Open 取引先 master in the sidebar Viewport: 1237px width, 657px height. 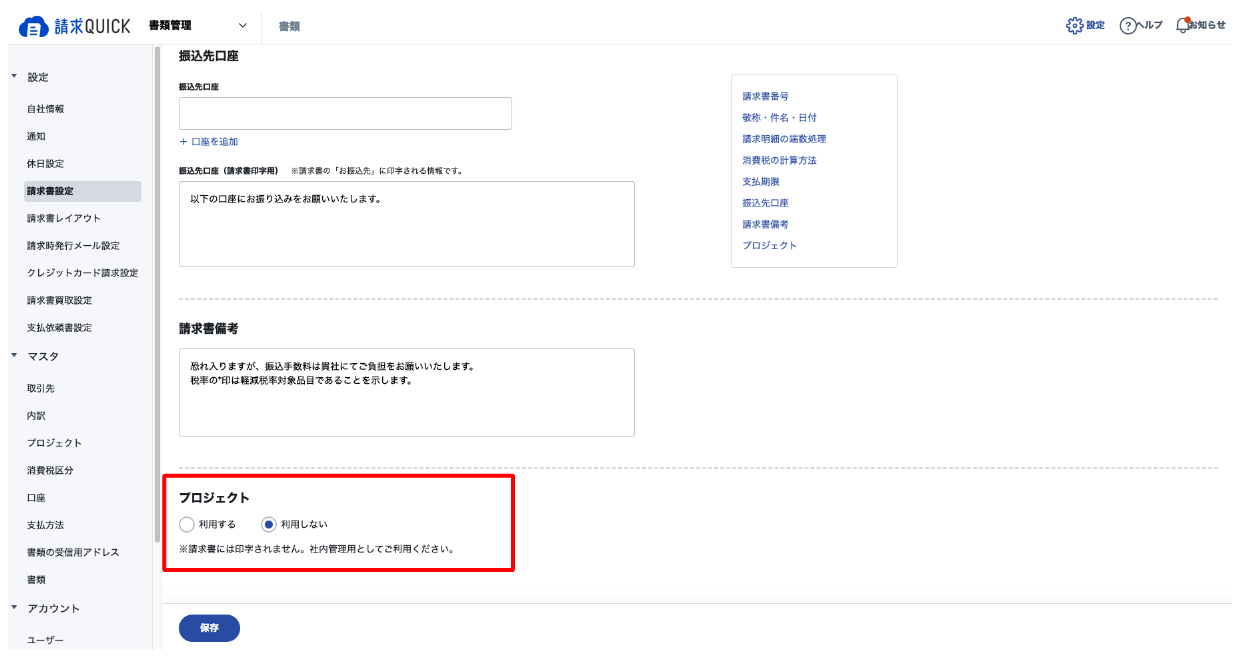pos(40,388)
